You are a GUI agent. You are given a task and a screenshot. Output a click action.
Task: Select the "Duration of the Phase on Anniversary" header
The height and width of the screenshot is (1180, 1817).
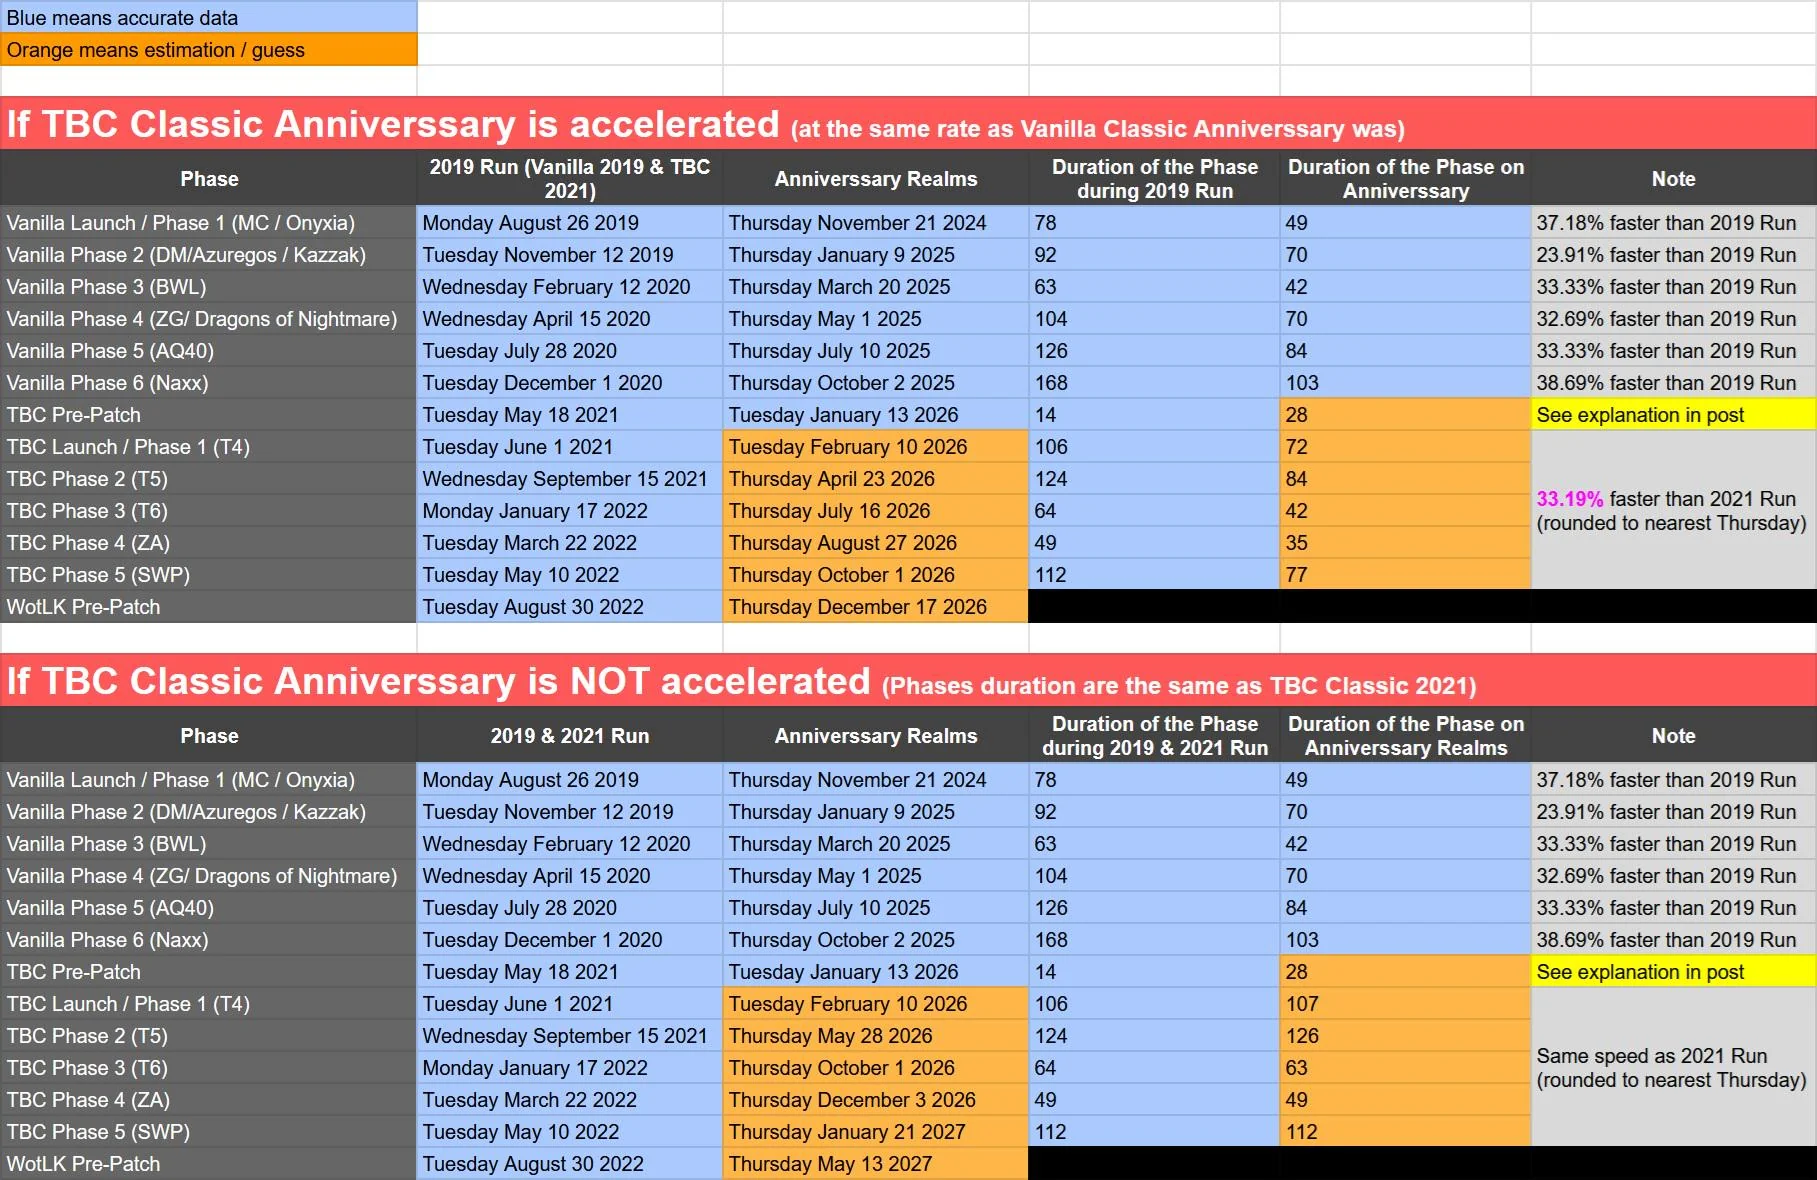click(1405, 179)
